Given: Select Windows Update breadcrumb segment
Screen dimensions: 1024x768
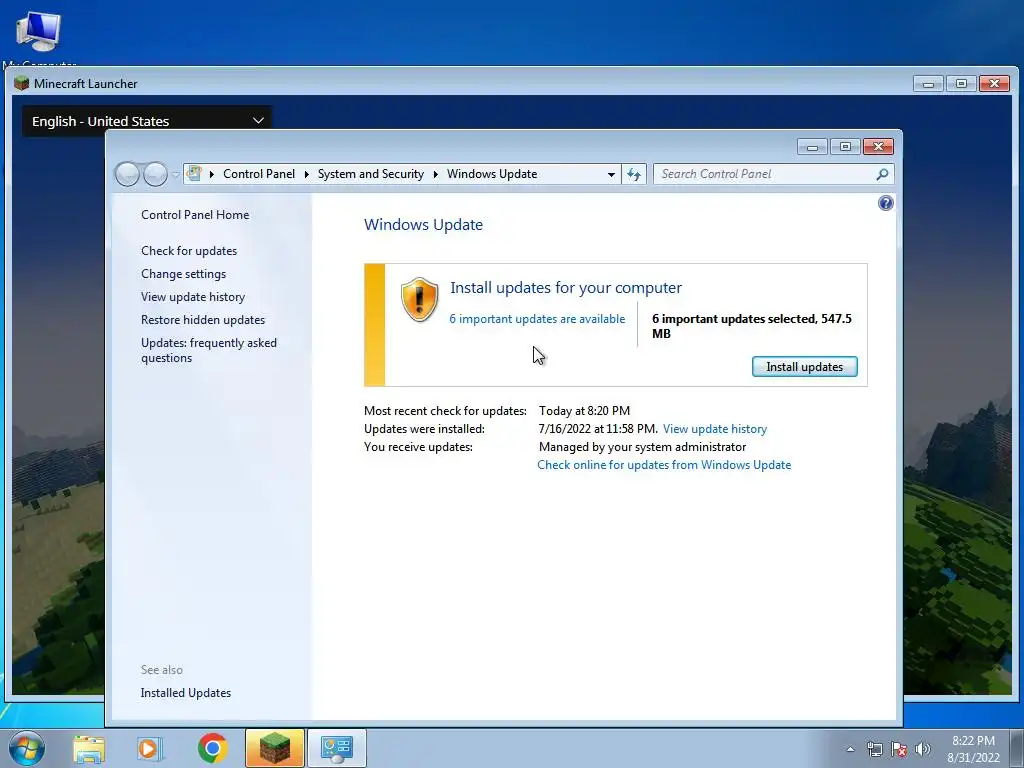Looking at the screenshot, I should tap(492, 174).
